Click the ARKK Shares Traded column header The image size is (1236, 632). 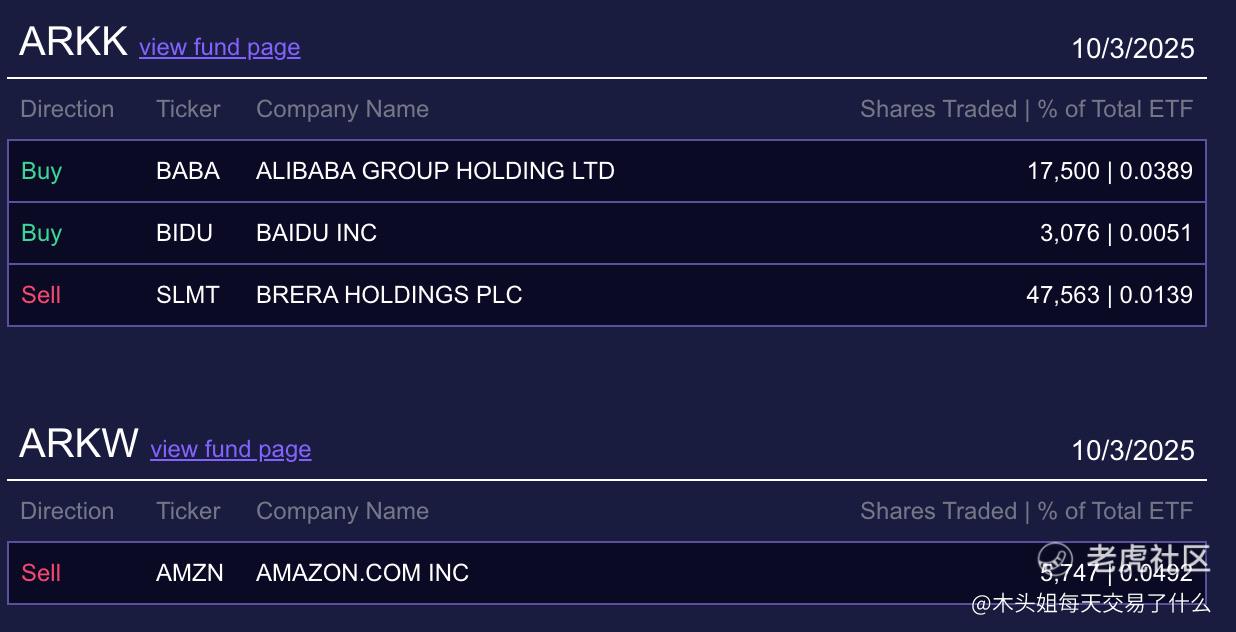tap(1026, 109)
